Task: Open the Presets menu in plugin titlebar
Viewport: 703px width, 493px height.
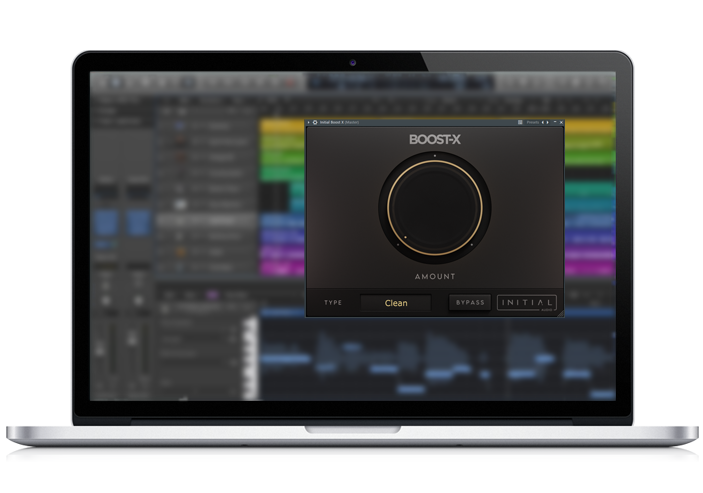Action: (533, 122)
